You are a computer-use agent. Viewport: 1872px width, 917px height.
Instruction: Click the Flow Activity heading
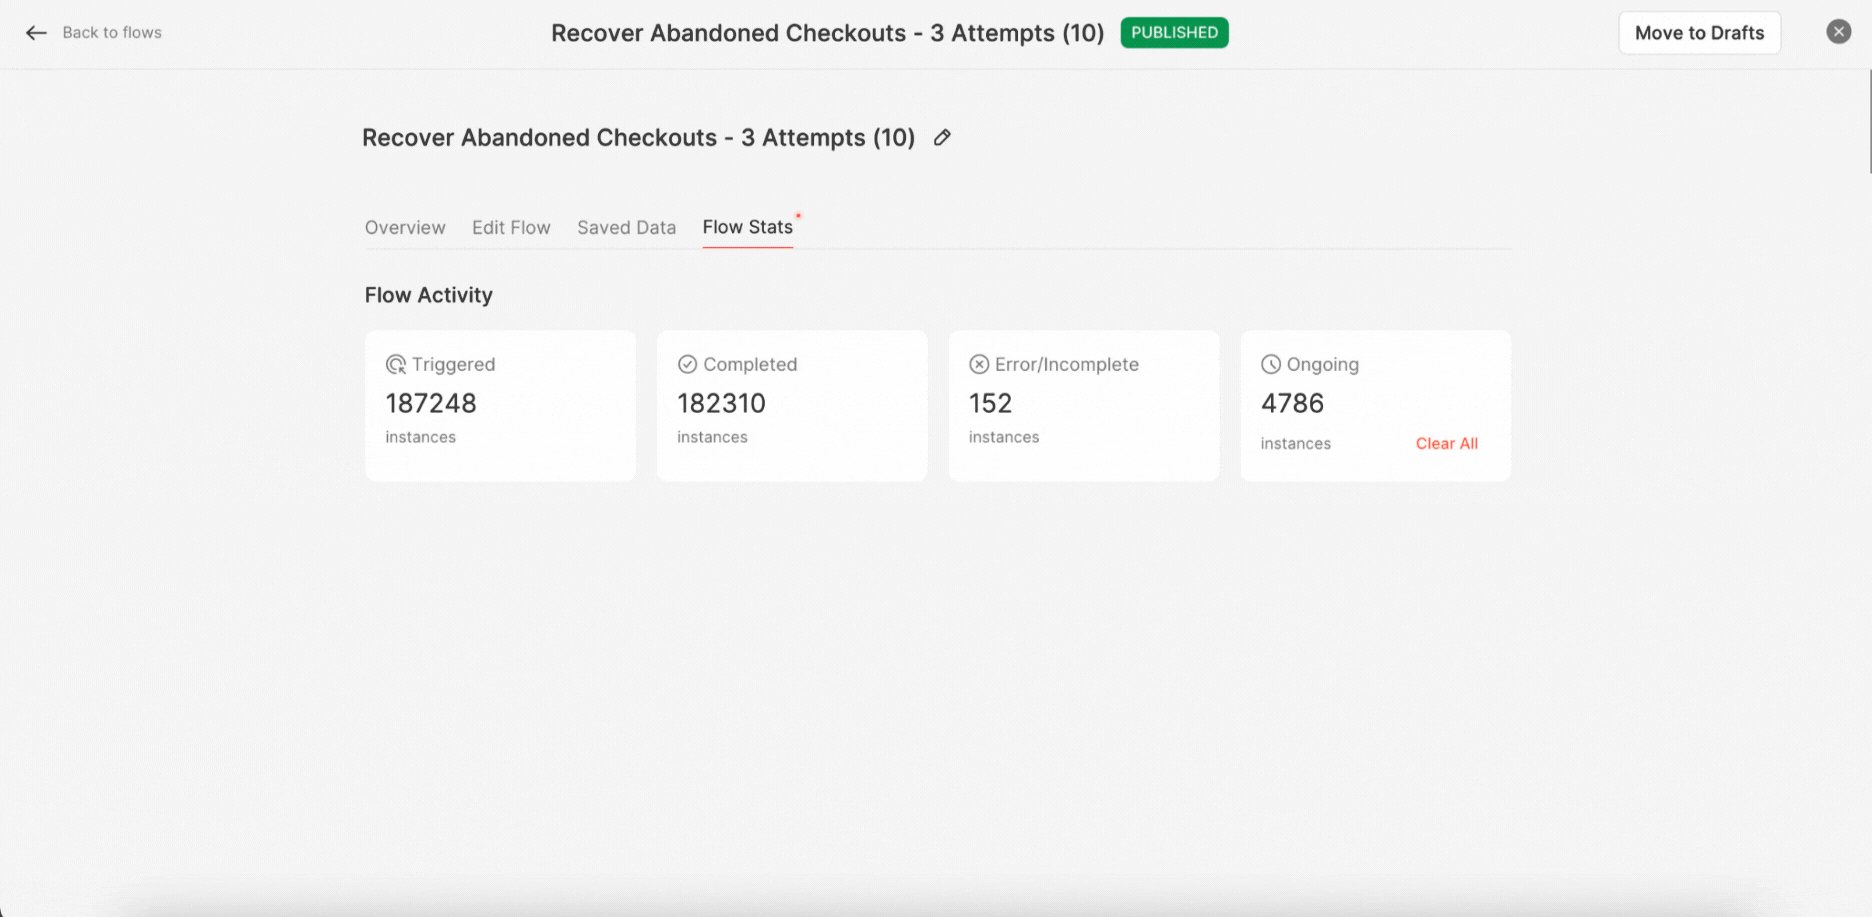(428, 295)
